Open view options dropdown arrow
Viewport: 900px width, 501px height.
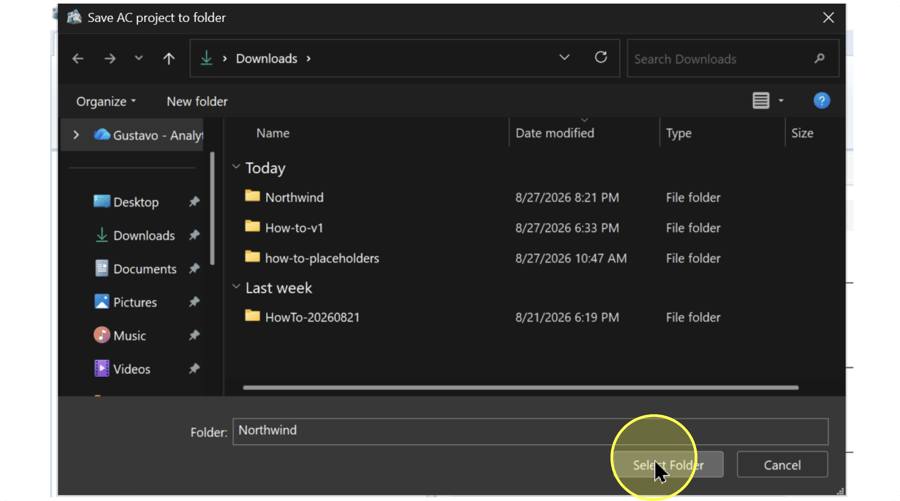781,101
